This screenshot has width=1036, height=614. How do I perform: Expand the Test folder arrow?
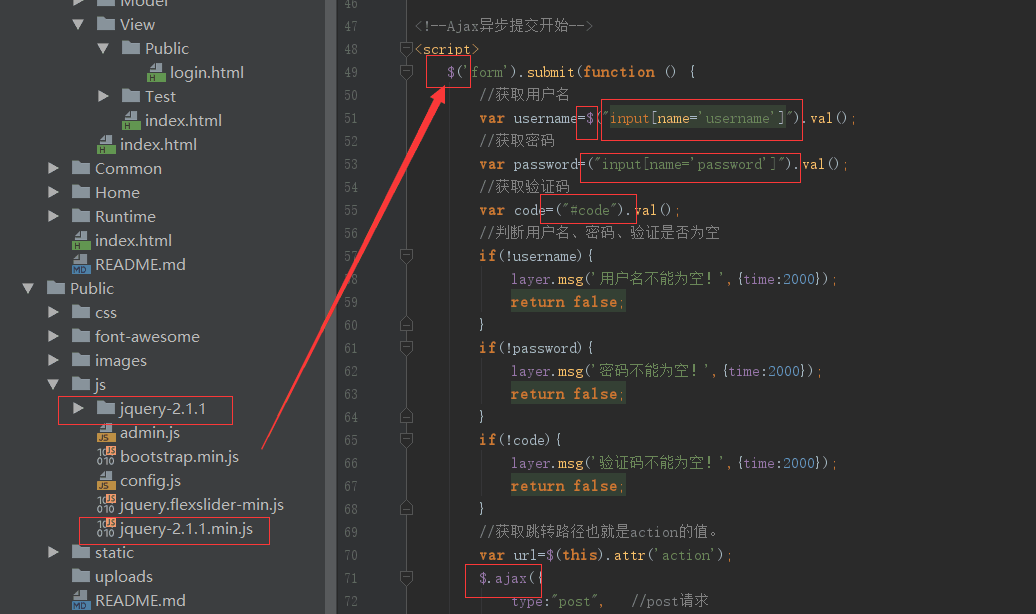(x=103, y=96)
